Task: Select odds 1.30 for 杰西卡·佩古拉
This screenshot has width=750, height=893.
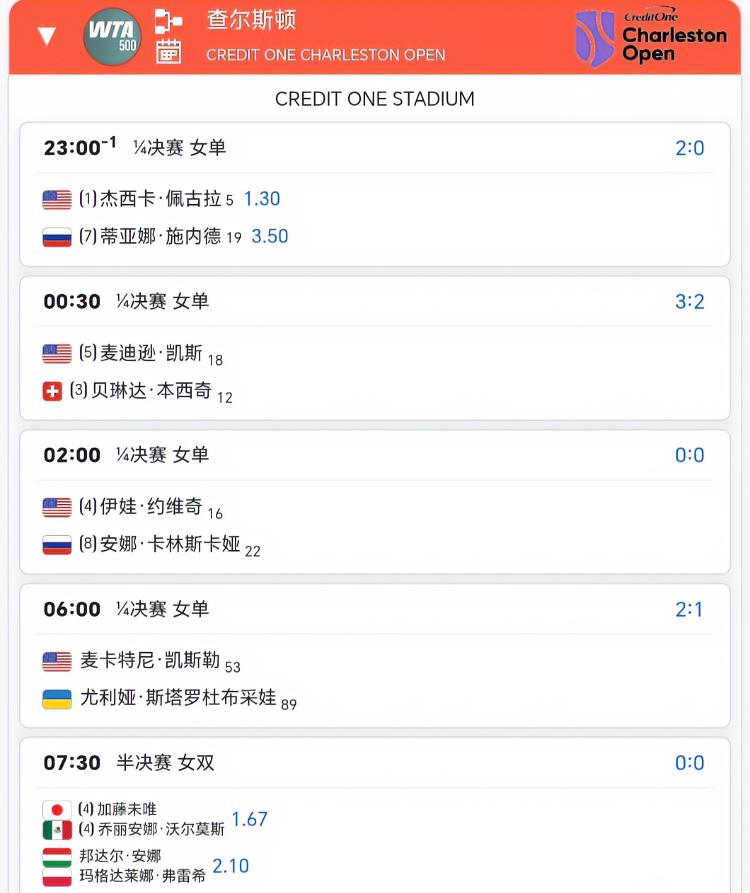Action: (x=262, y=199)
